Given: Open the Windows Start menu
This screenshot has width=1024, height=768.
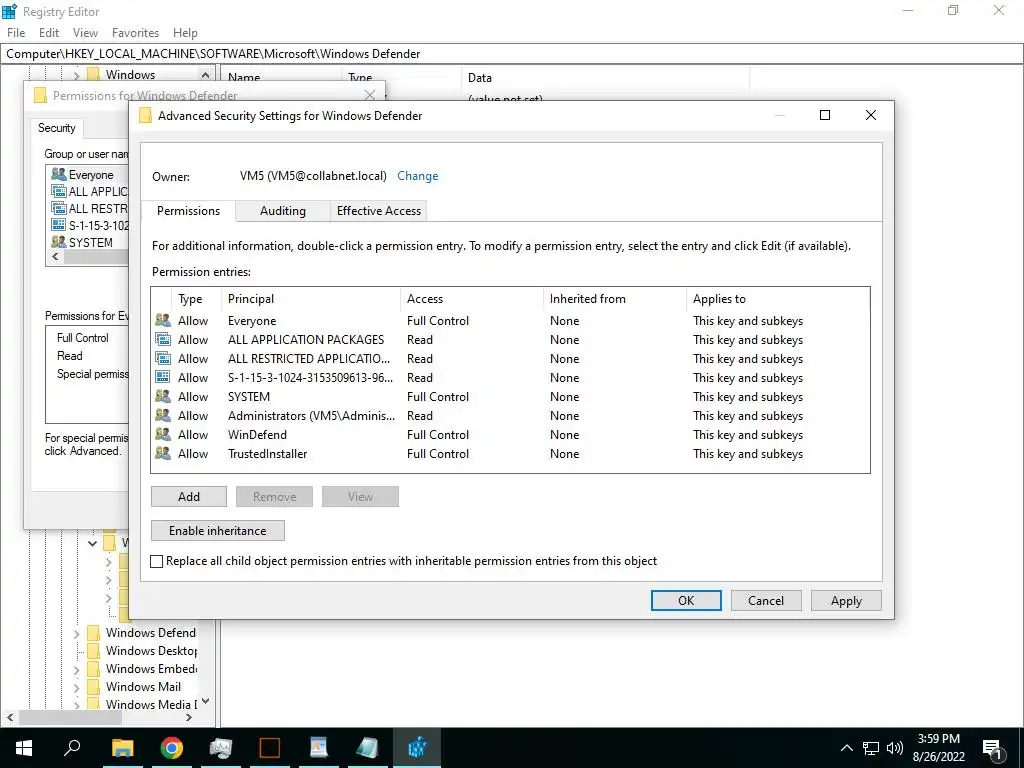Looking at the screenshot, I should click(24, 748).
